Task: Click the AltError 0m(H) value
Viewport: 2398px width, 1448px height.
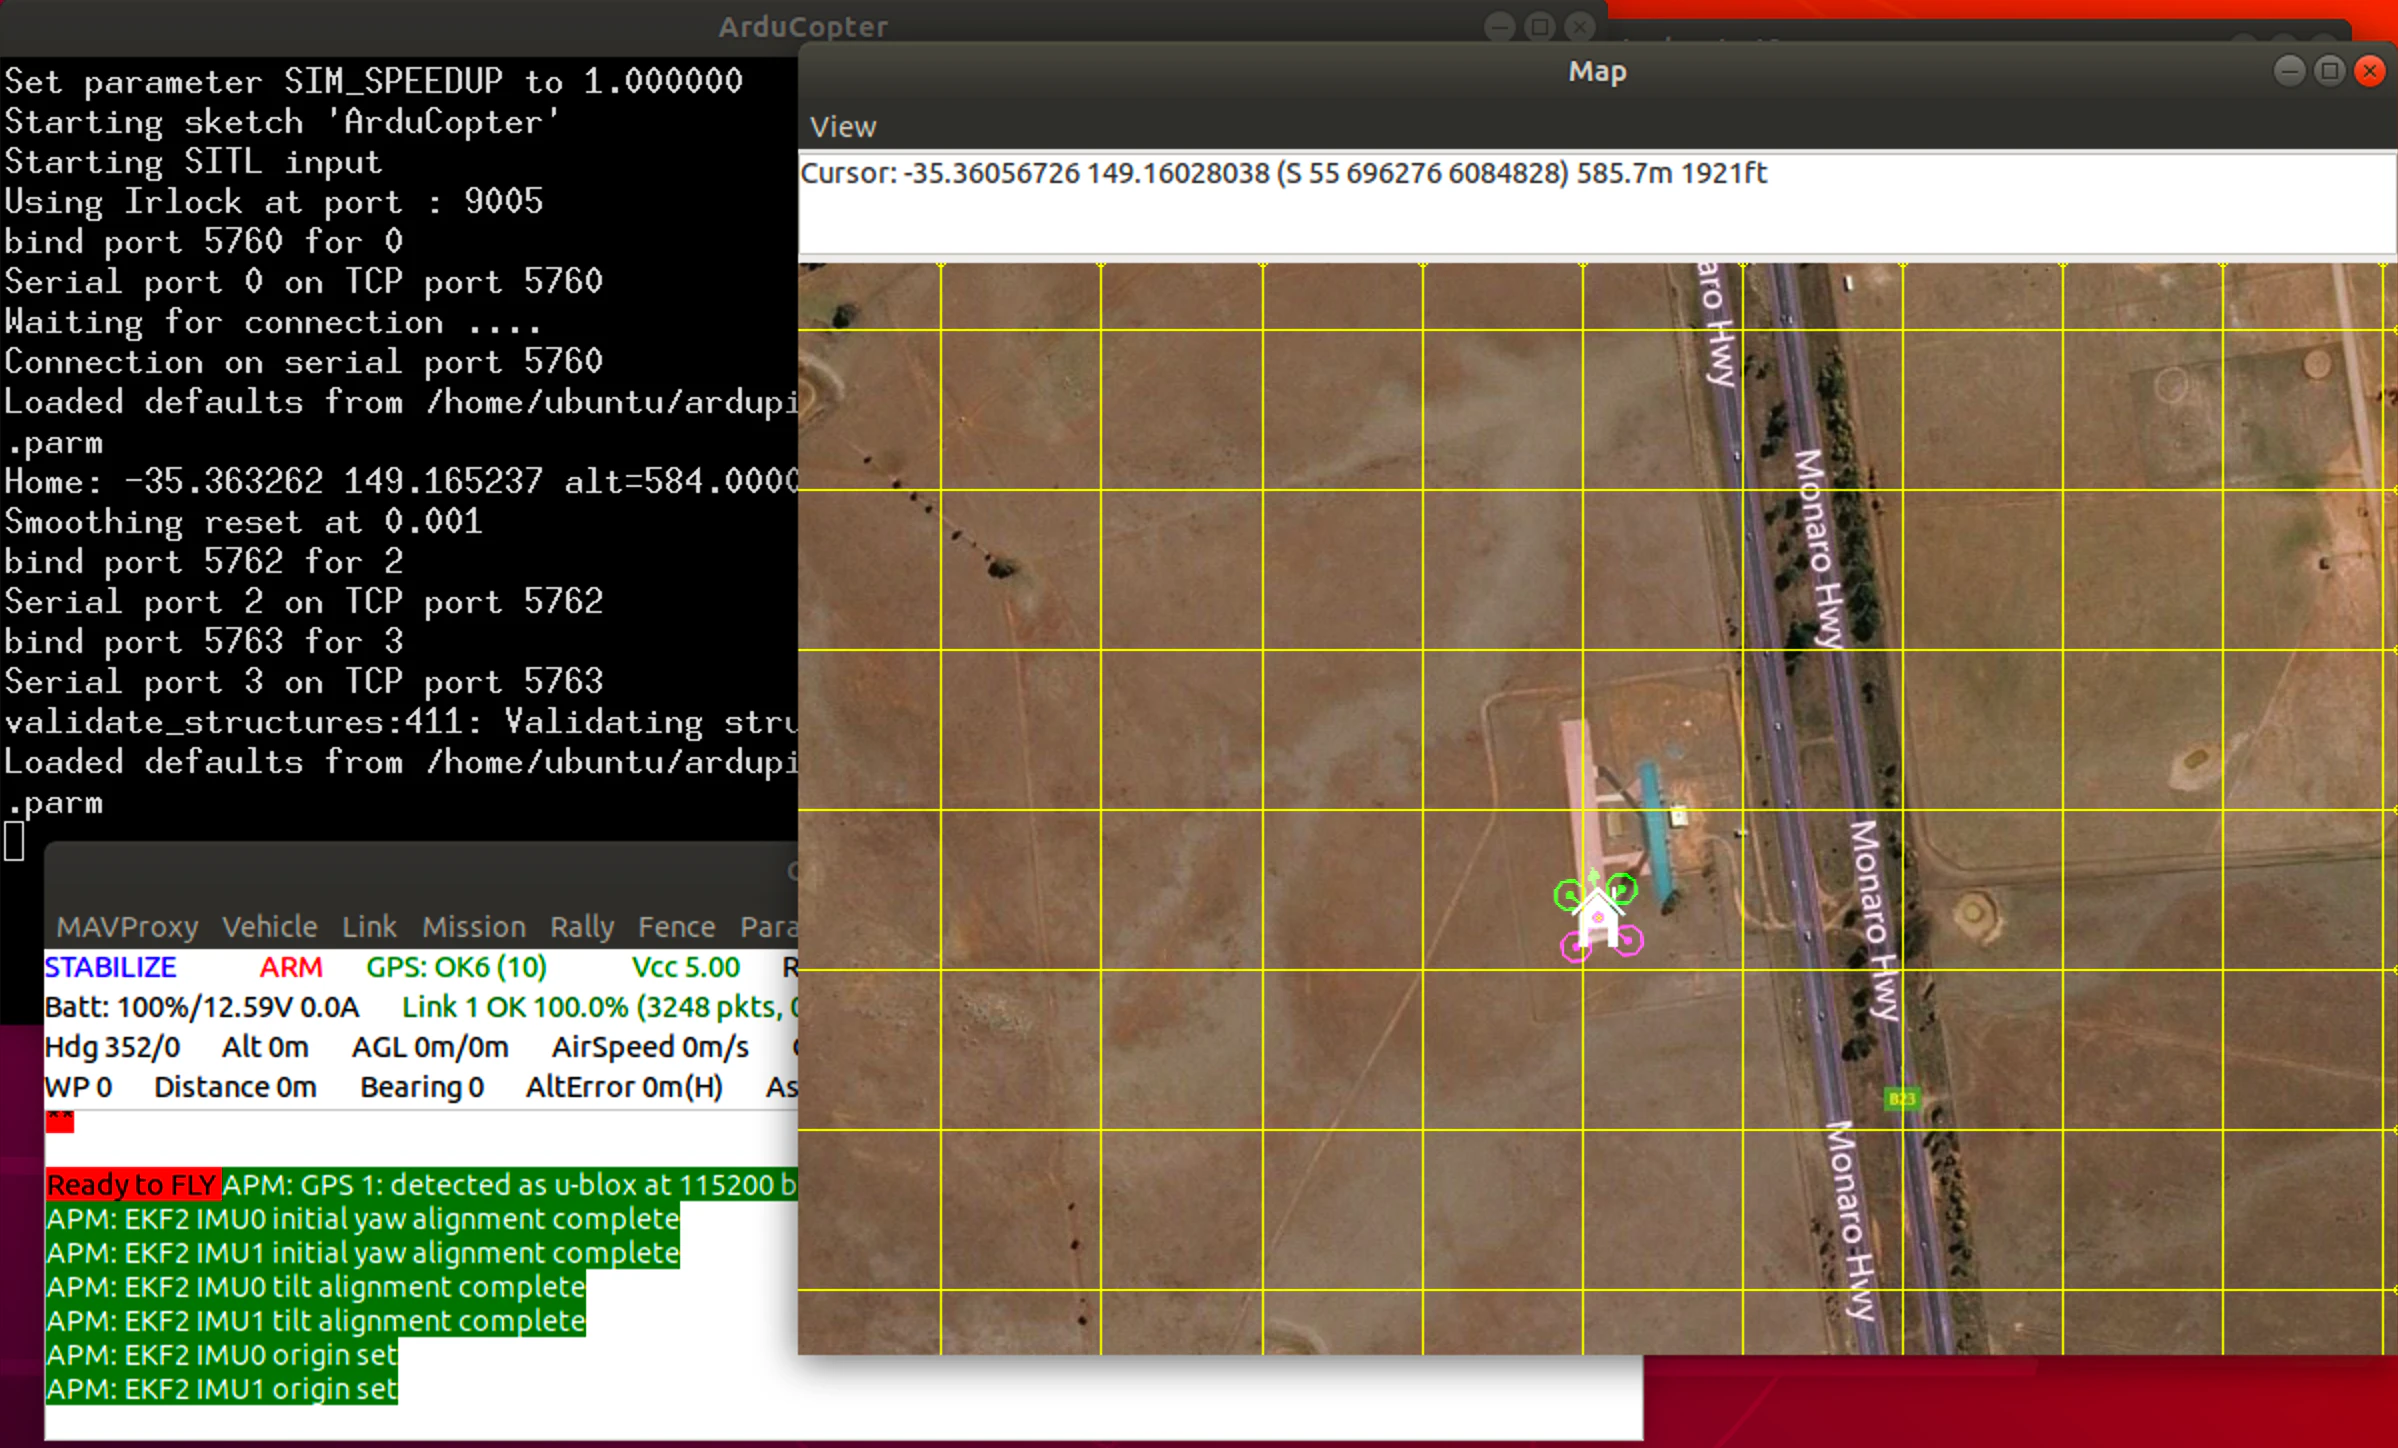Action: pyautogui.click(x=624, y=1087)
